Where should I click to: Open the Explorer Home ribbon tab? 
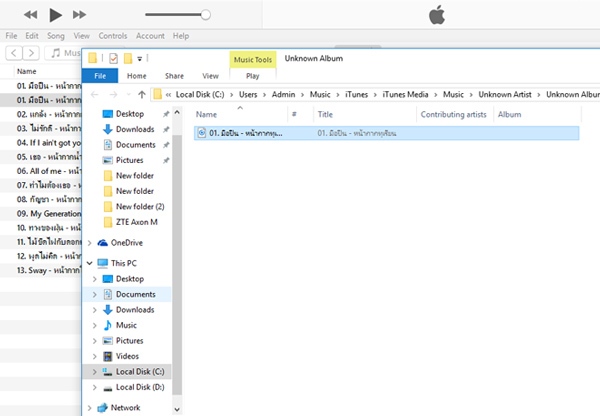pos(137,76)
